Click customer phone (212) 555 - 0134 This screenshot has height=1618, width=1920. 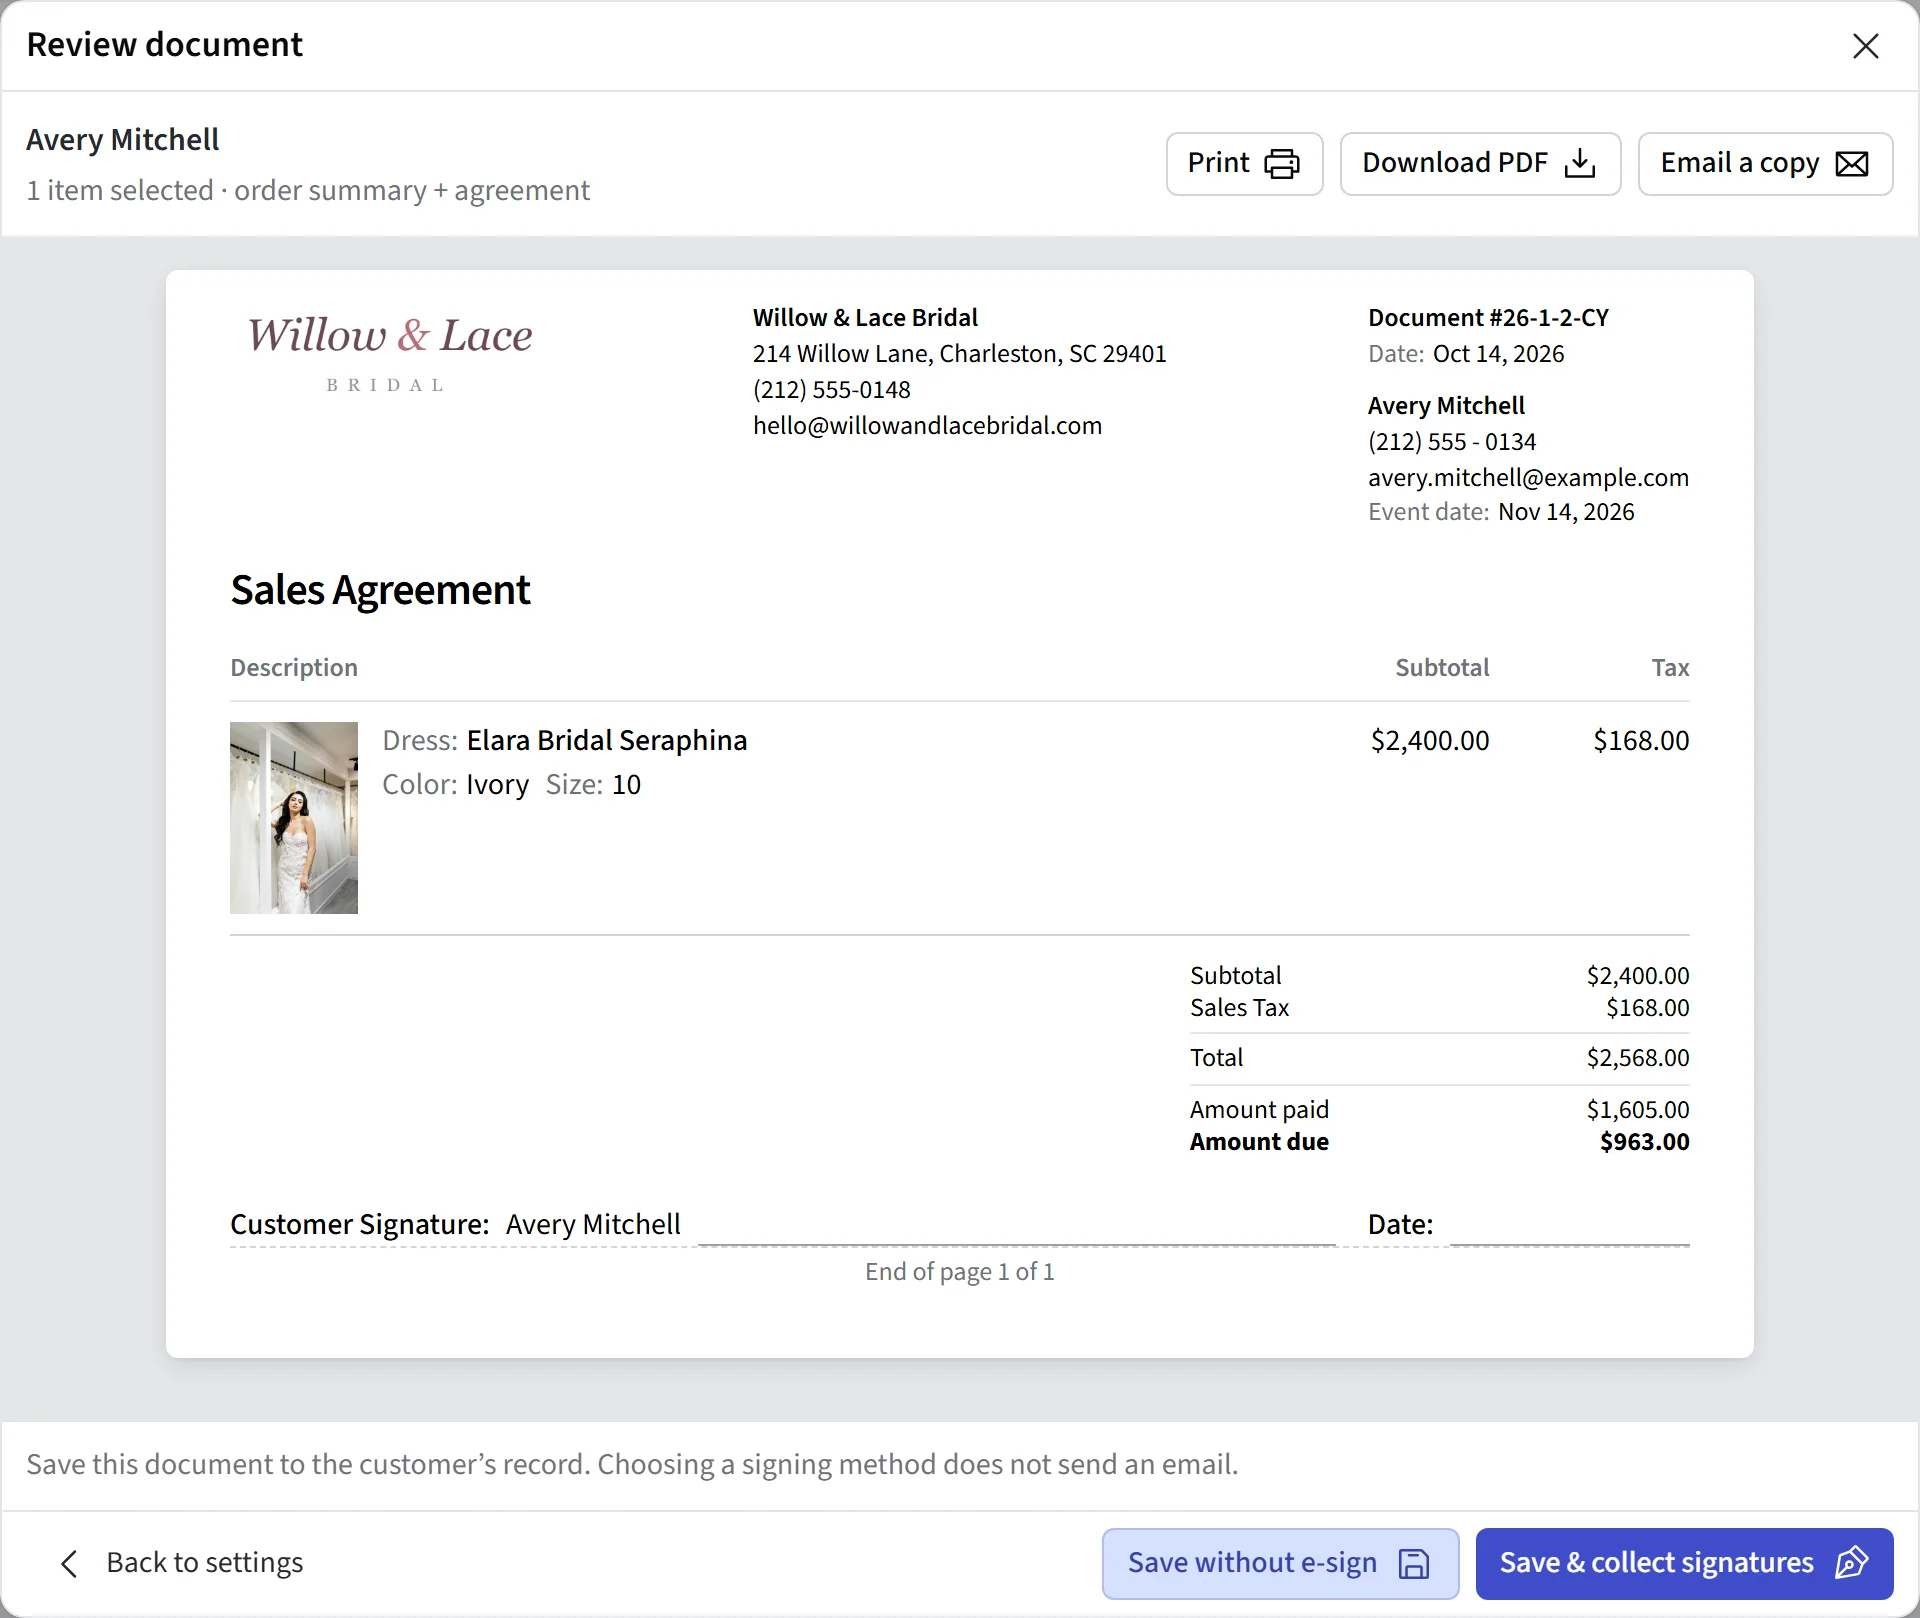pos(1452,442)
